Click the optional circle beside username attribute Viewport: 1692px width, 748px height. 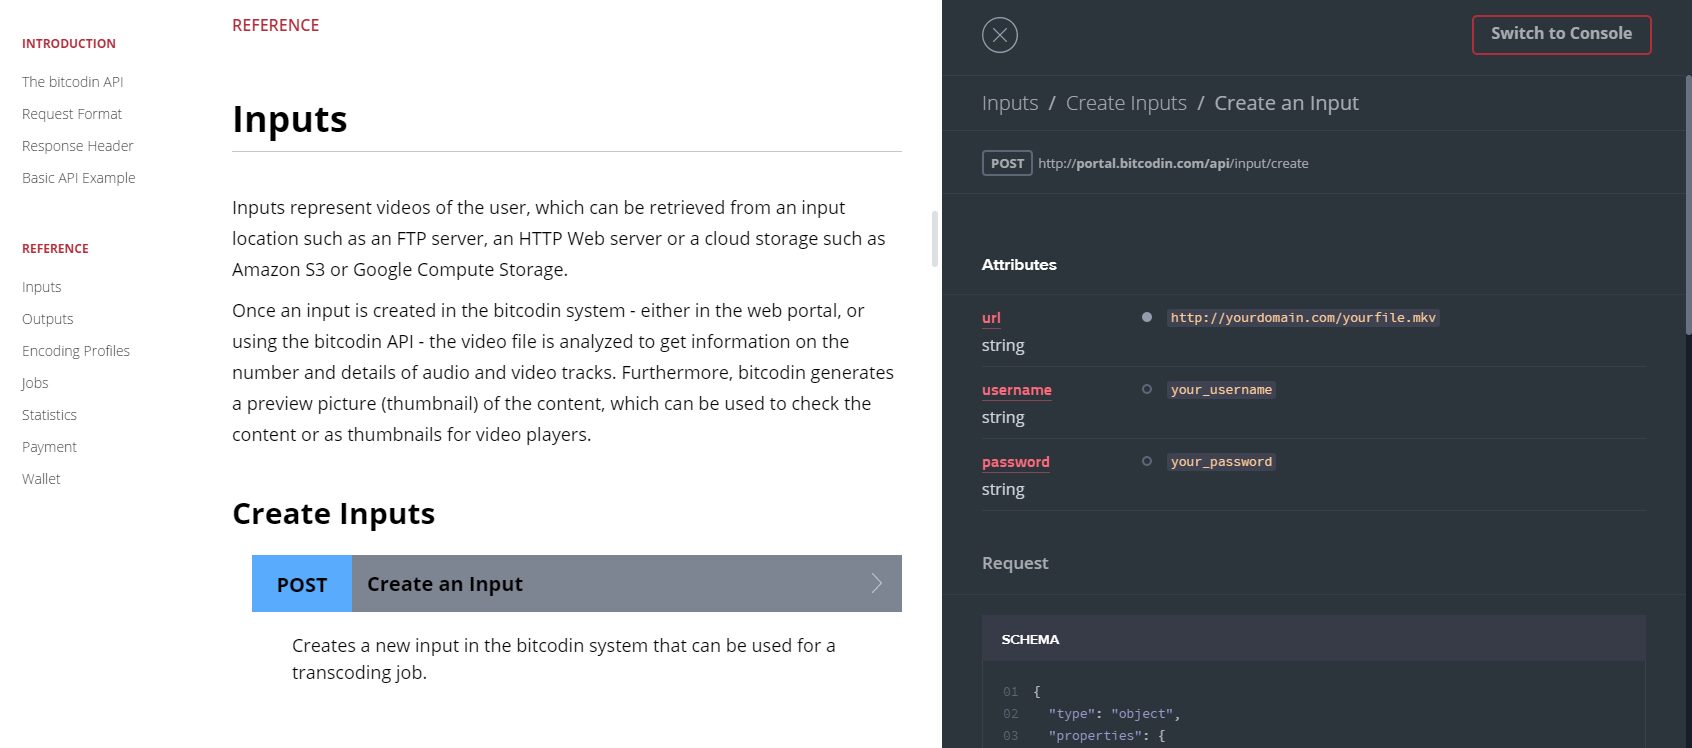[1147, 389]
